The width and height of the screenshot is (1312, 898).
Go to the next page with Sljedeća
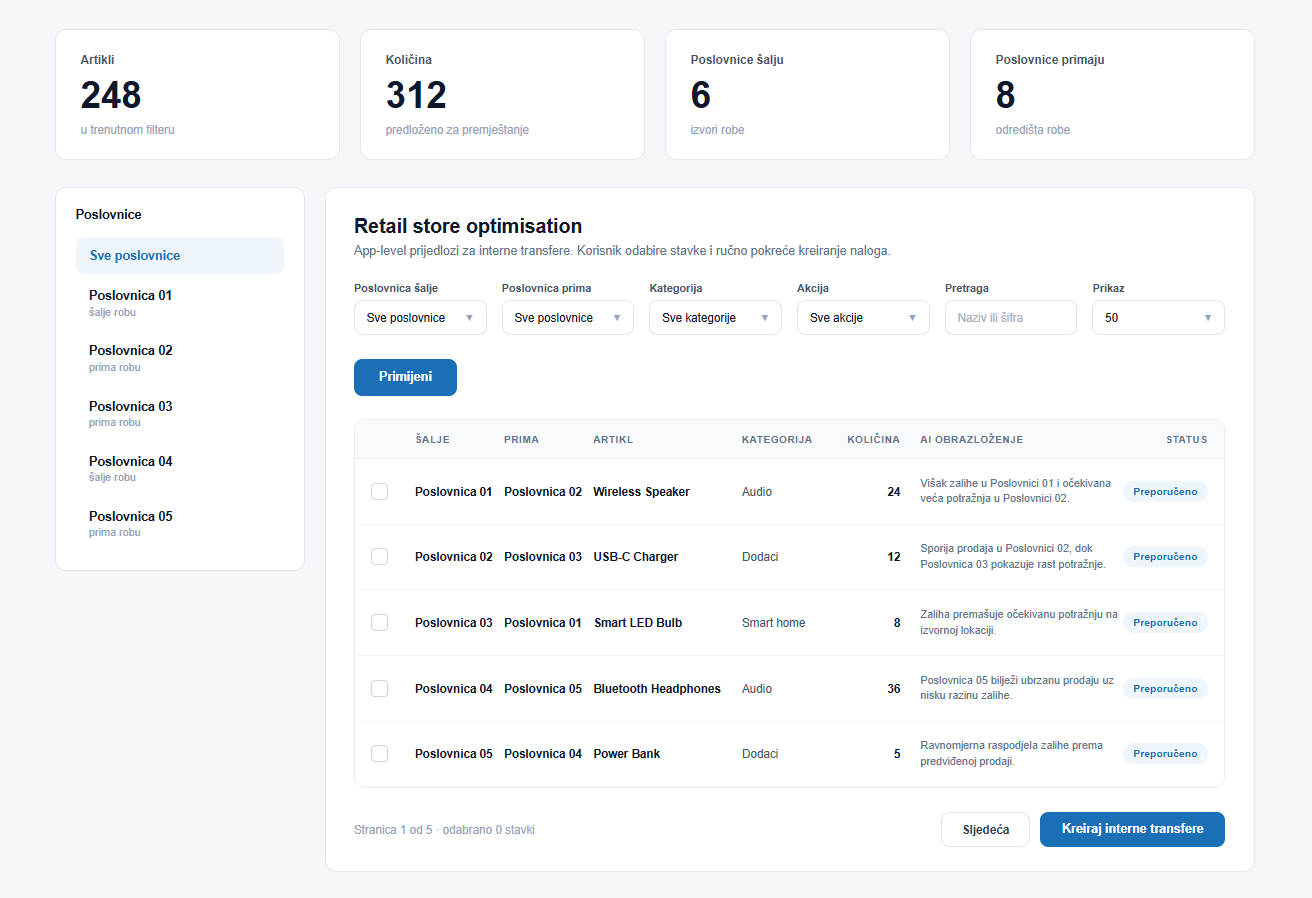coord(985,829)
